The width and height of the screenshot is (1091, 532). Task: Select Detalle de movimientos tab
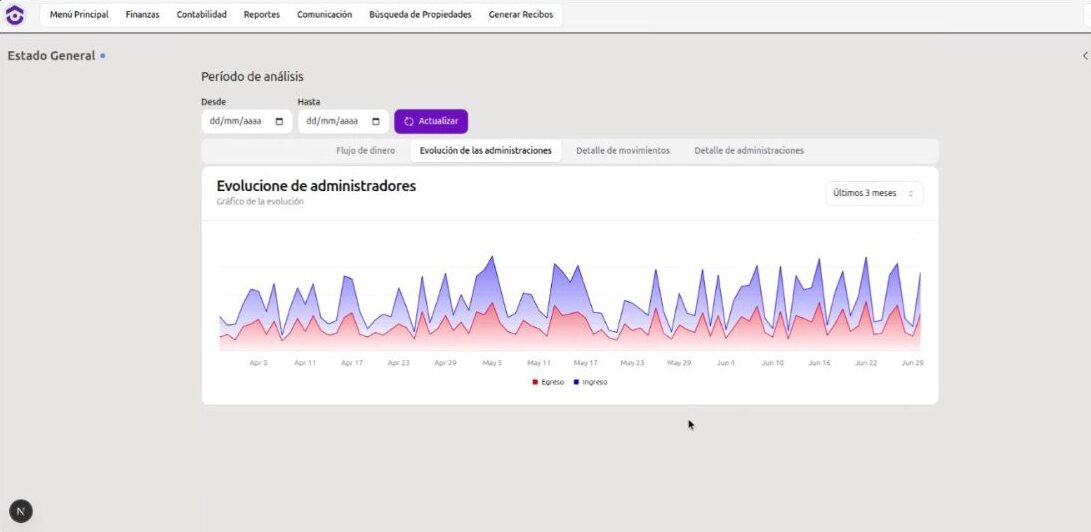(x=622, y=150)
